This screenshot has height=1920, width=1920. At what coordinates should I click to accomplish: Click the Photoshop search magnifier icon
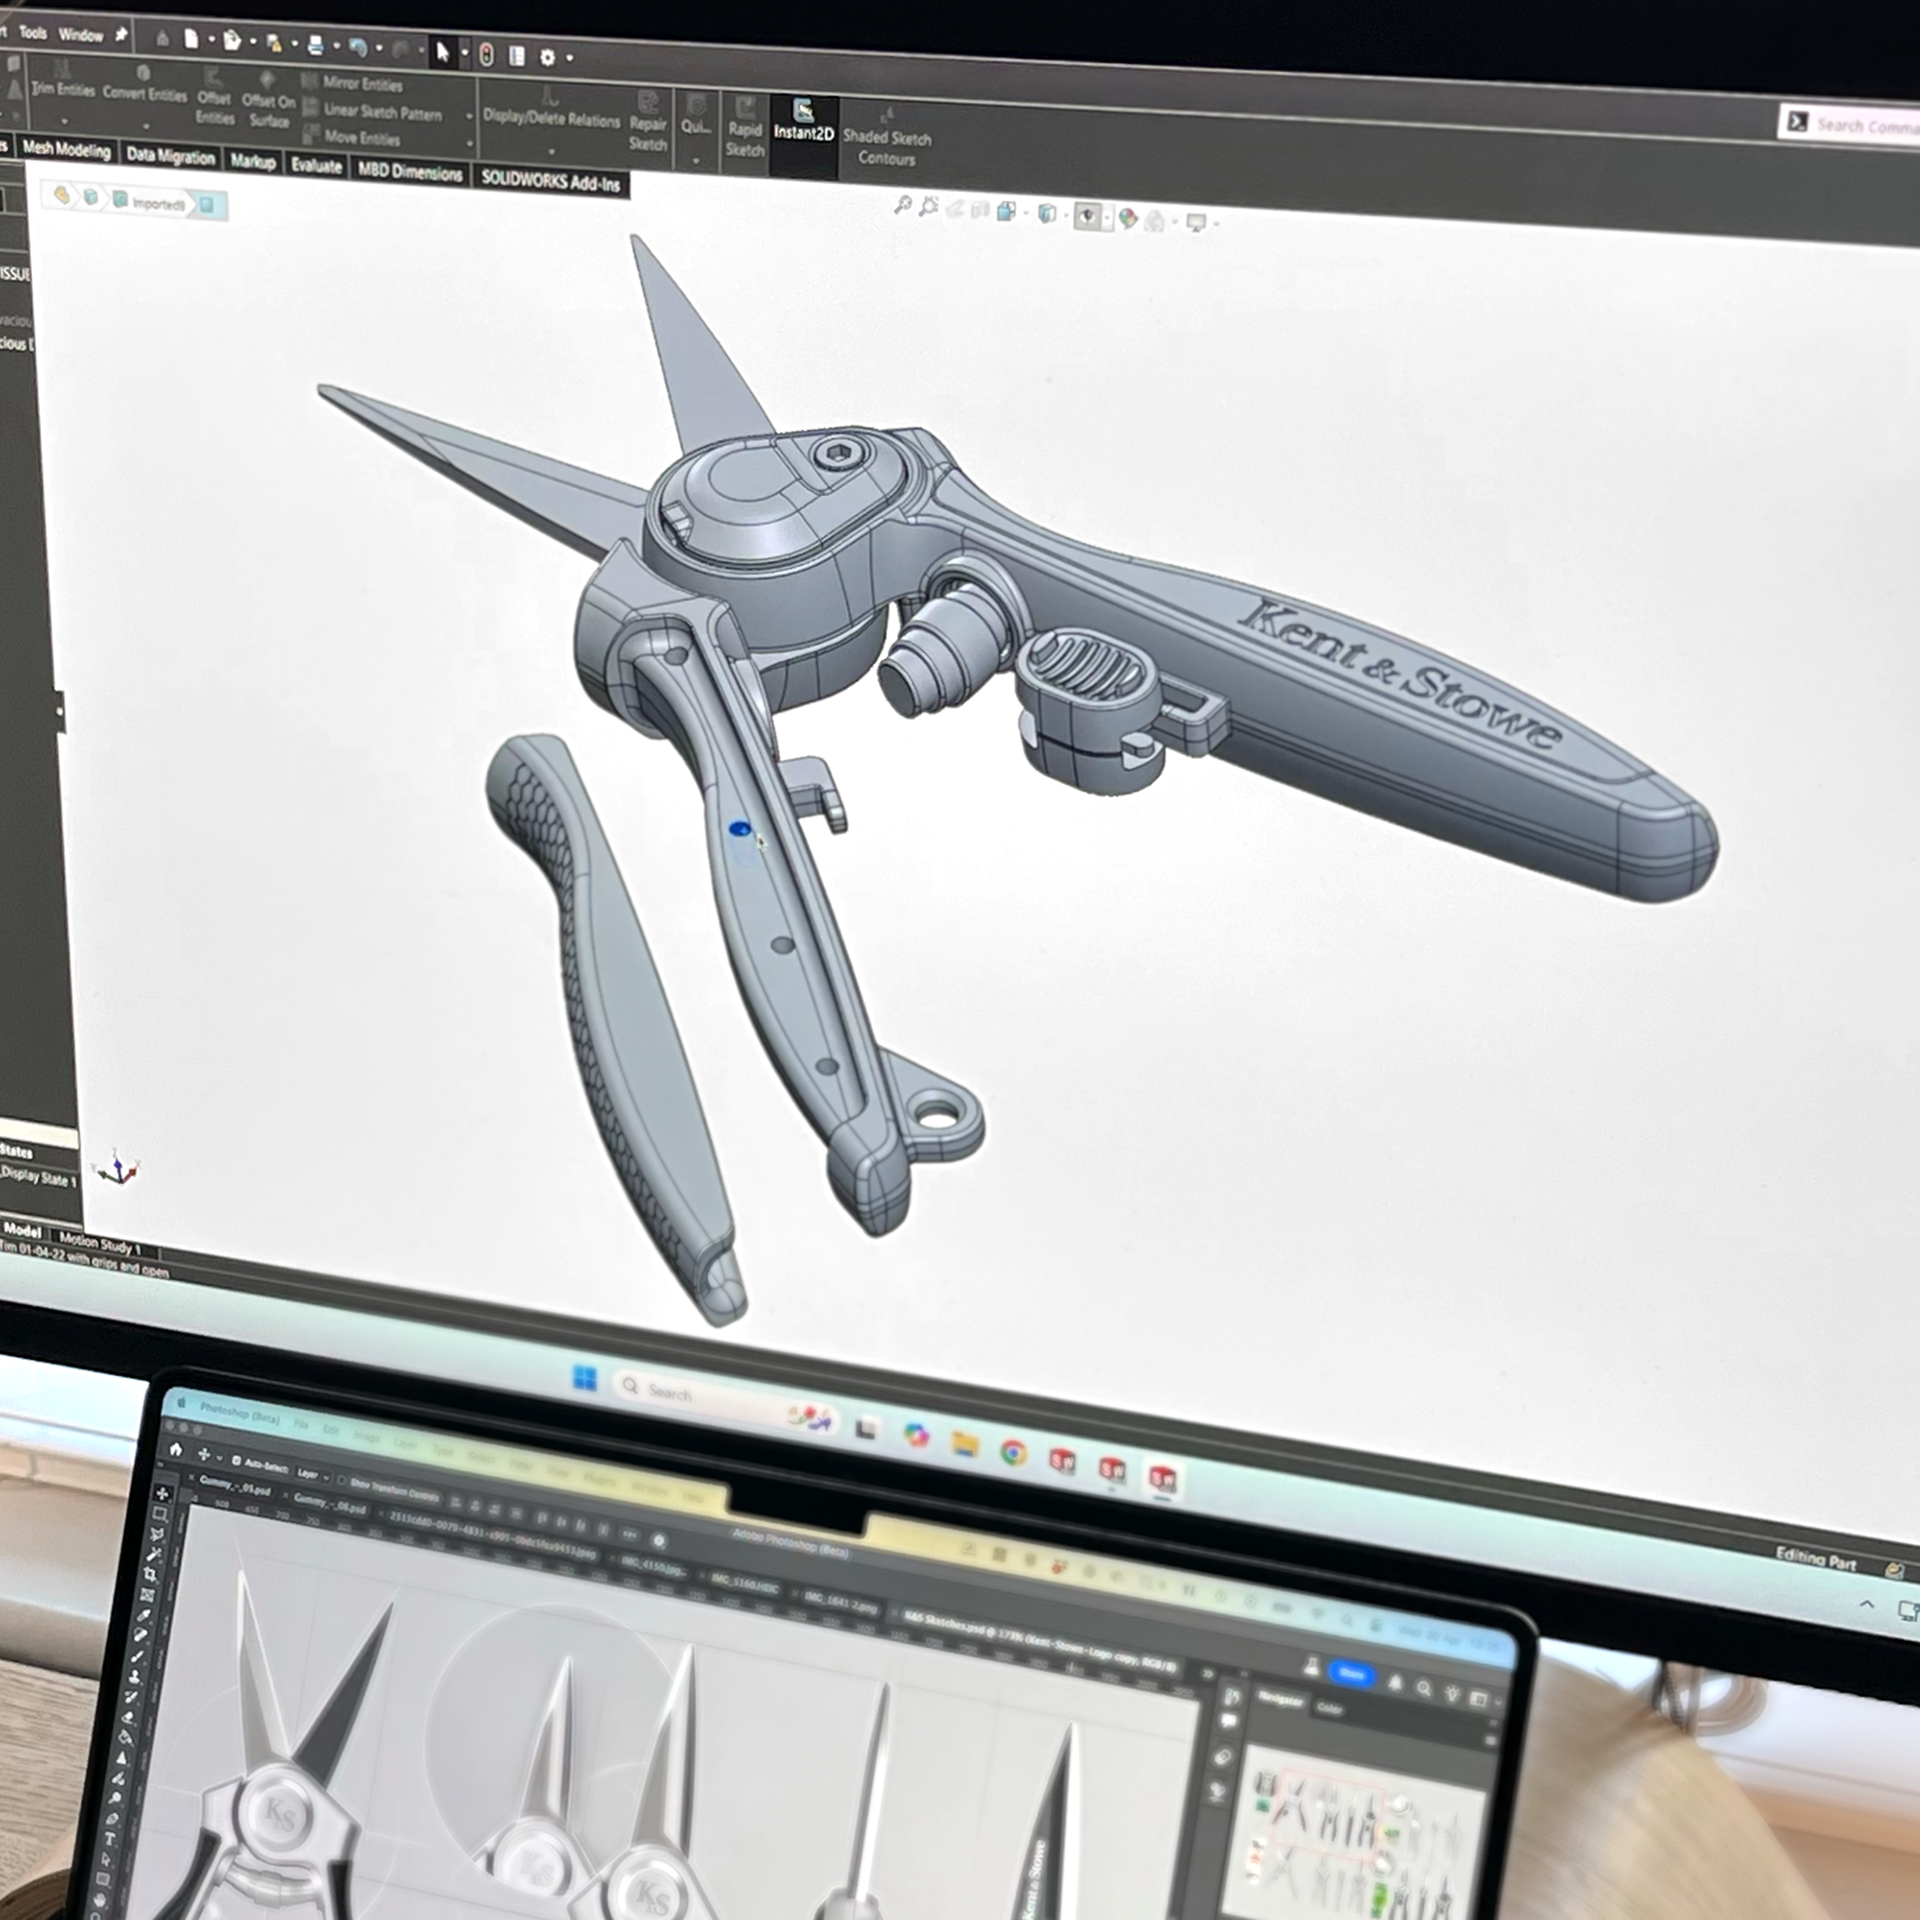1423,1689
